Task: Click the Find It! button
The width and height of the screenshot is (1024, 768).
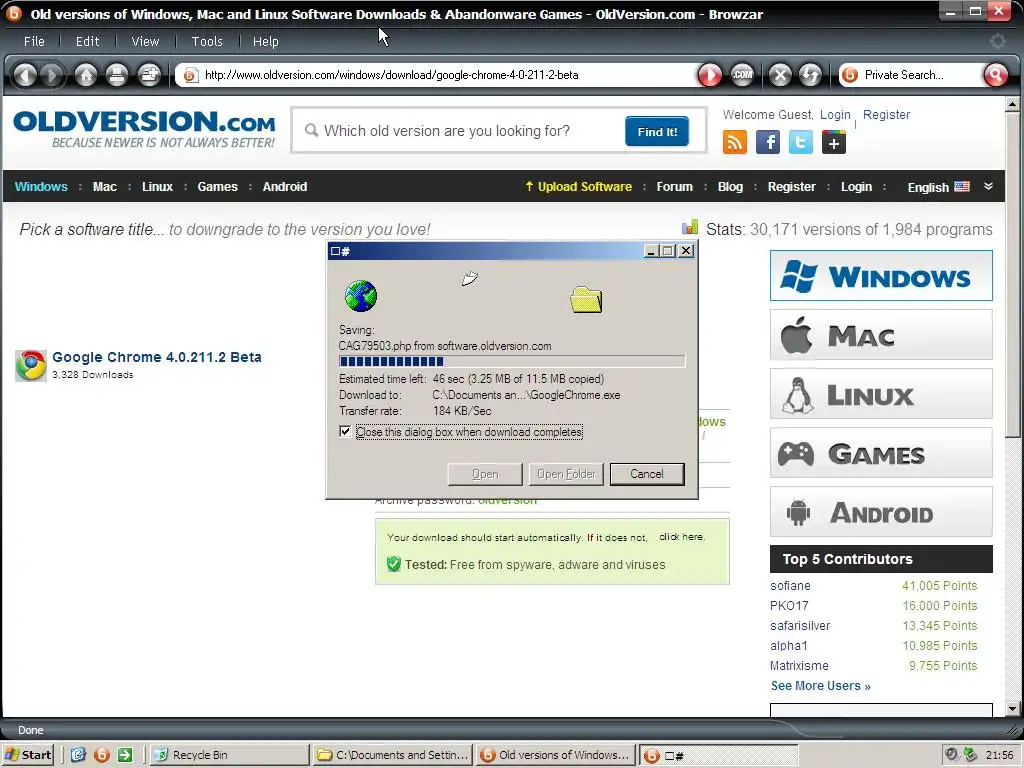Action: (657, 131)
